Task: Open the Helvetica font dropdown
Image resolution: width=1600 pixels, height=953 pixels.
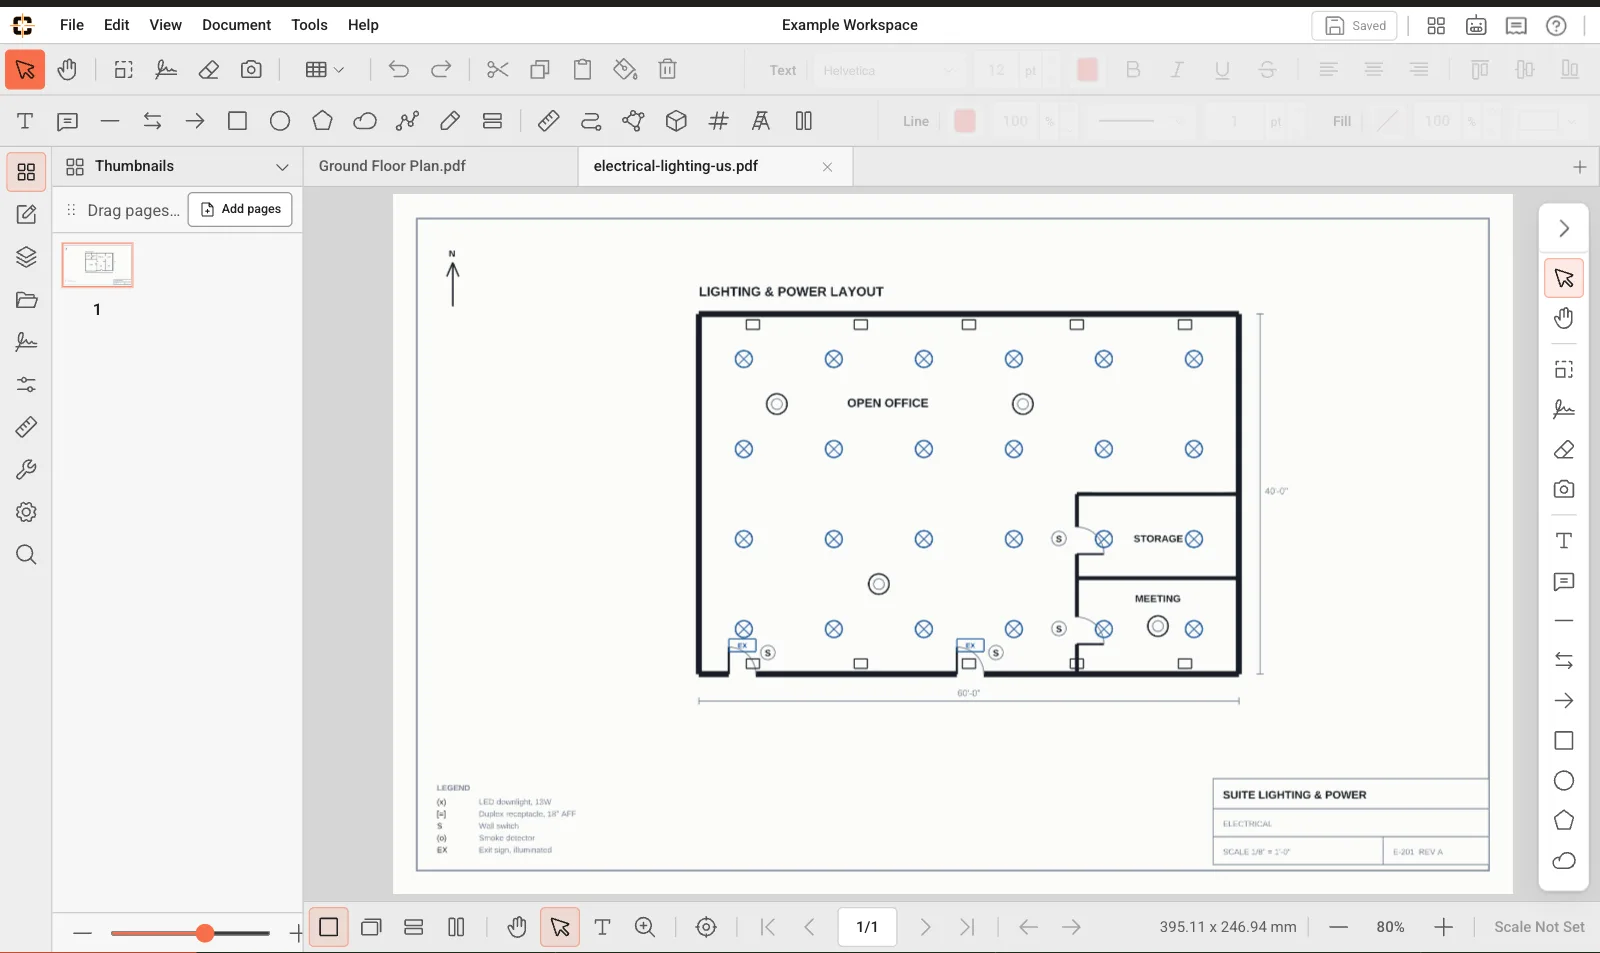Action: click(888, 70)
